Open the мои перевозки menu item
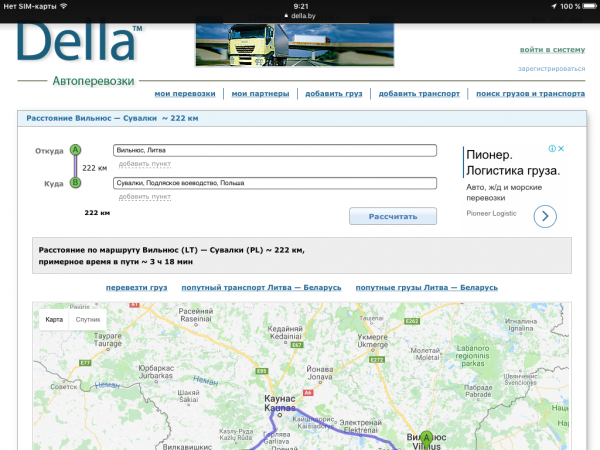Image resolution: width=600 pixels, height=450 pixels. click(x=185, y=93)
